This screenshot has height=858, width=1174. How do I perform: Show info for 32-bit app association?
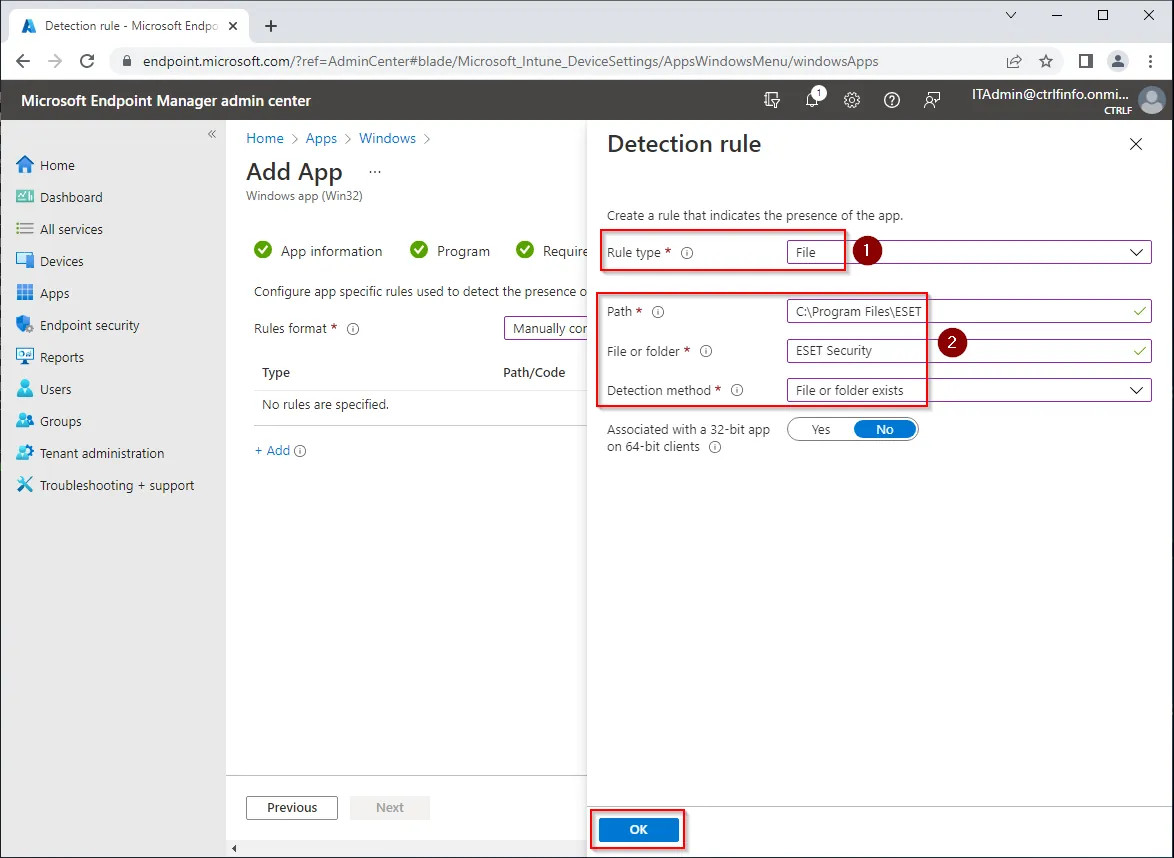(x=715, y=447)
